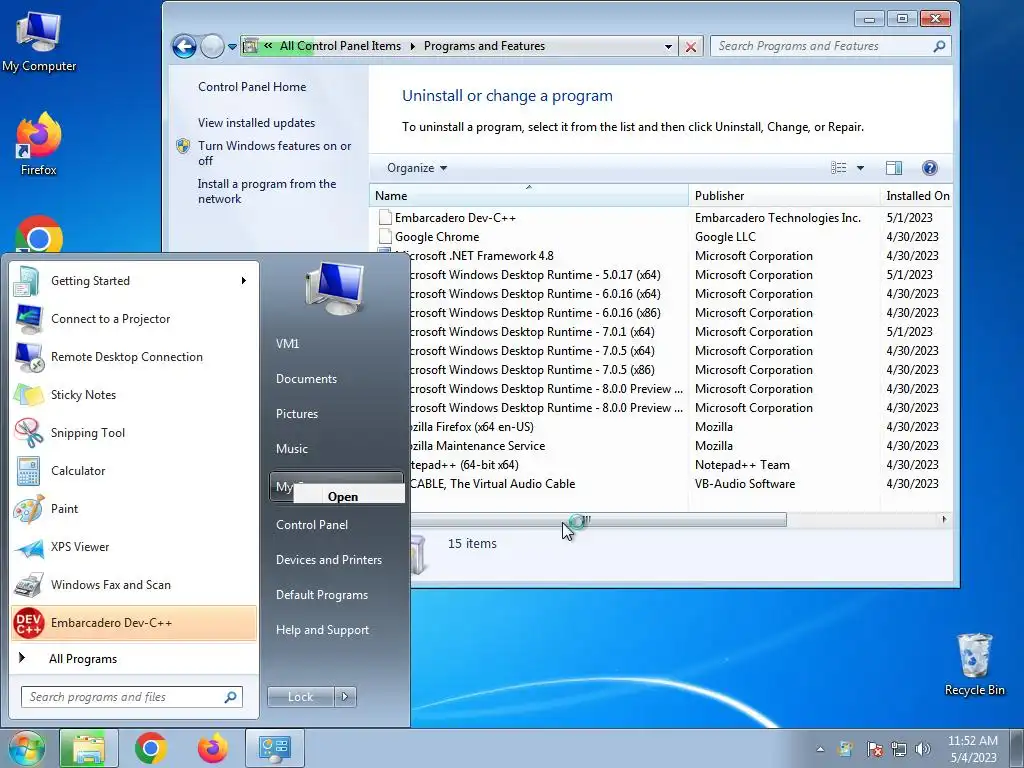
Task: Open Getting Started in Start menu
Action: click(134, 281)
